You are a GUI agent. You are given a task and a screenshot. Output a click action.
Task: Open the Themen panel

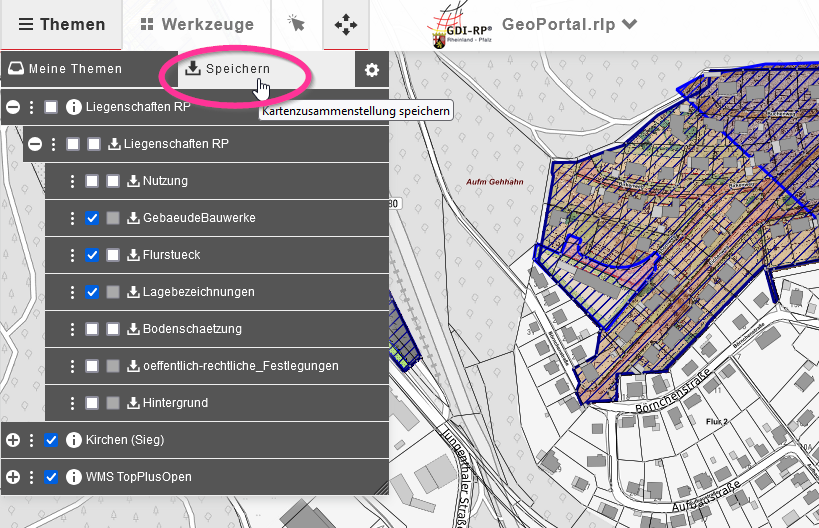coord(61,25)
